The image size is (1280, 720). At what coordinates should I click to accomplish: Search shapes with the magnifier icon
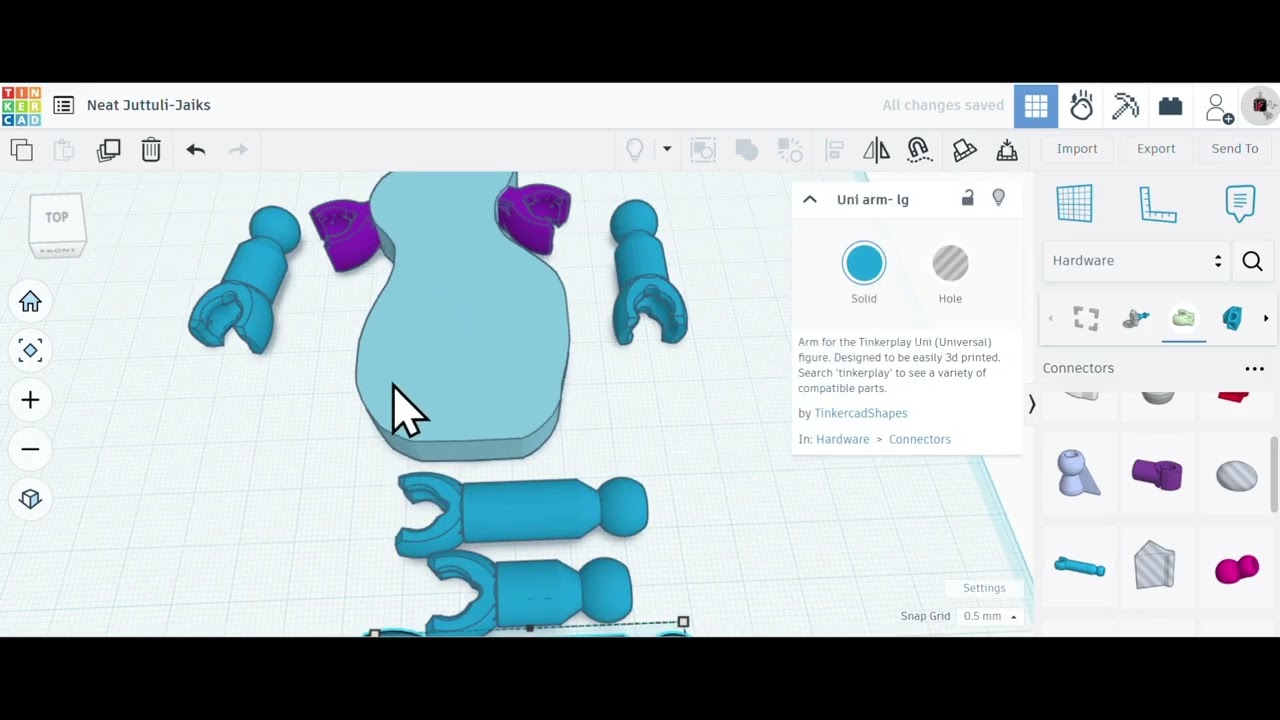[x=1252, y=262]
